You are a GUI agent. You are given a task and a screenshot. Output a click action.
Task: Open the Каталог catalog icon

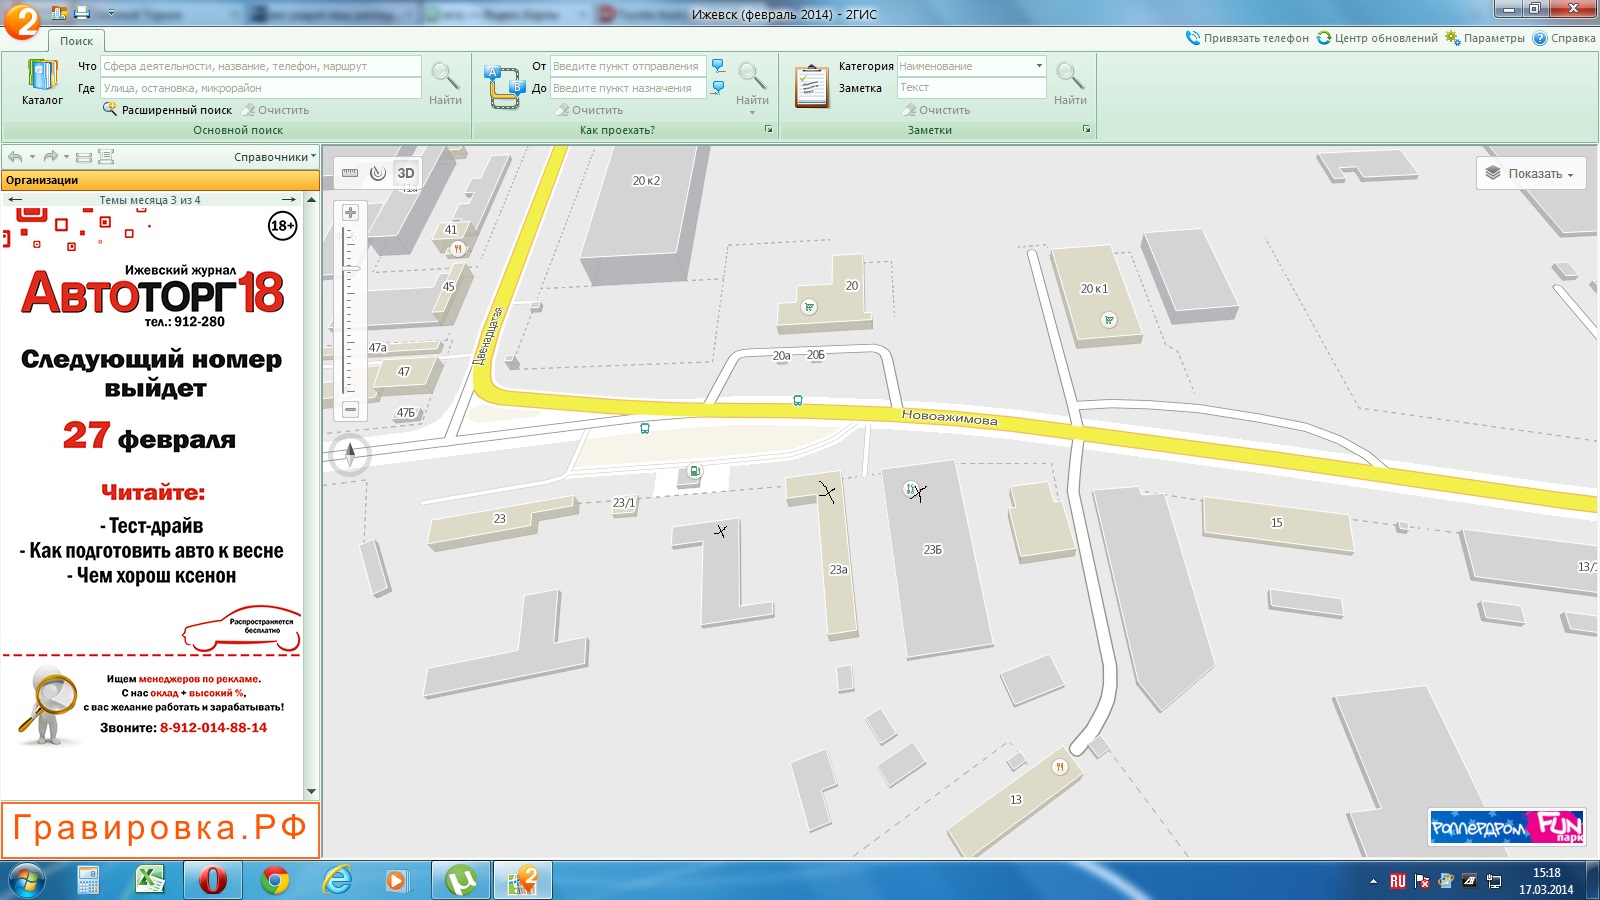pyautogui.click(x=42, y=83)
